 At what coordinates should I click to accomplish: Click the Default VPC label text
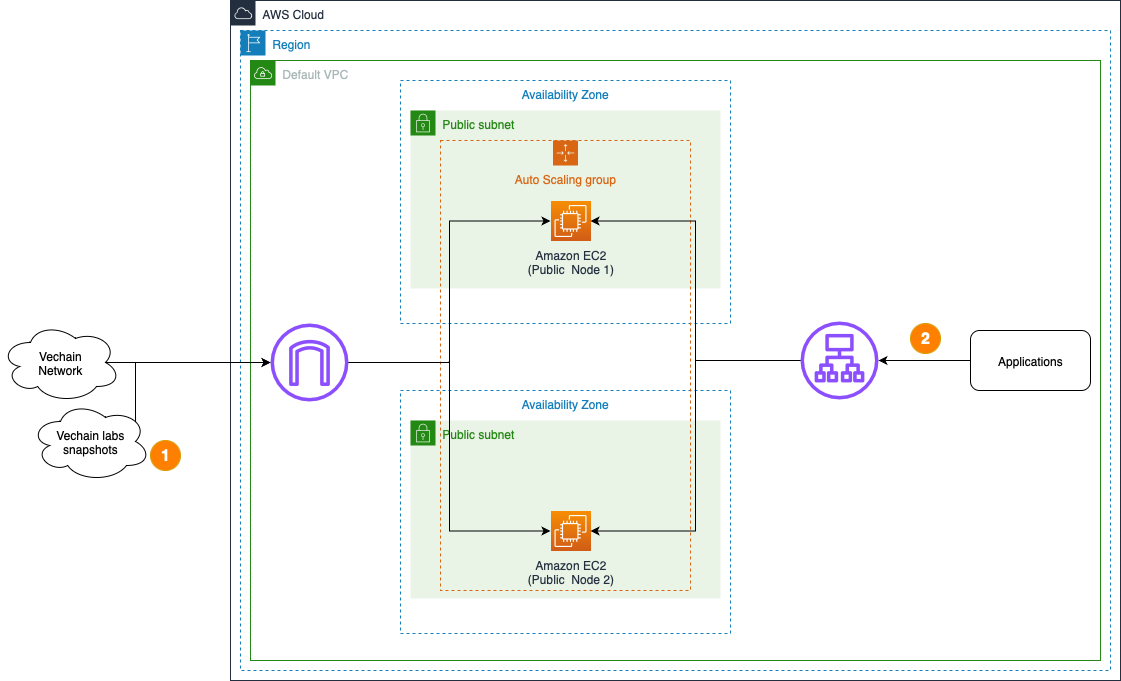[315, 75]
